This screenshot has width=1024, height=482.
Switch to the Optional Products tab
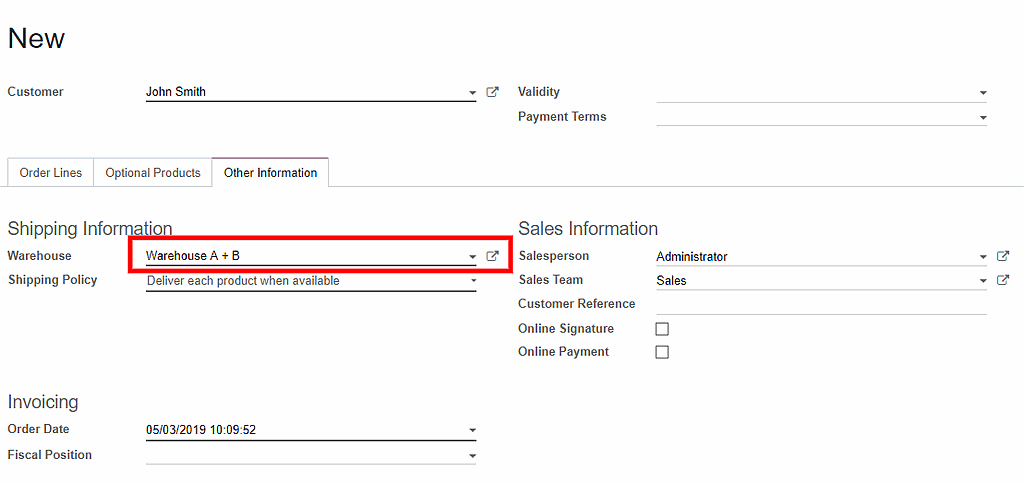click(153, 173)
